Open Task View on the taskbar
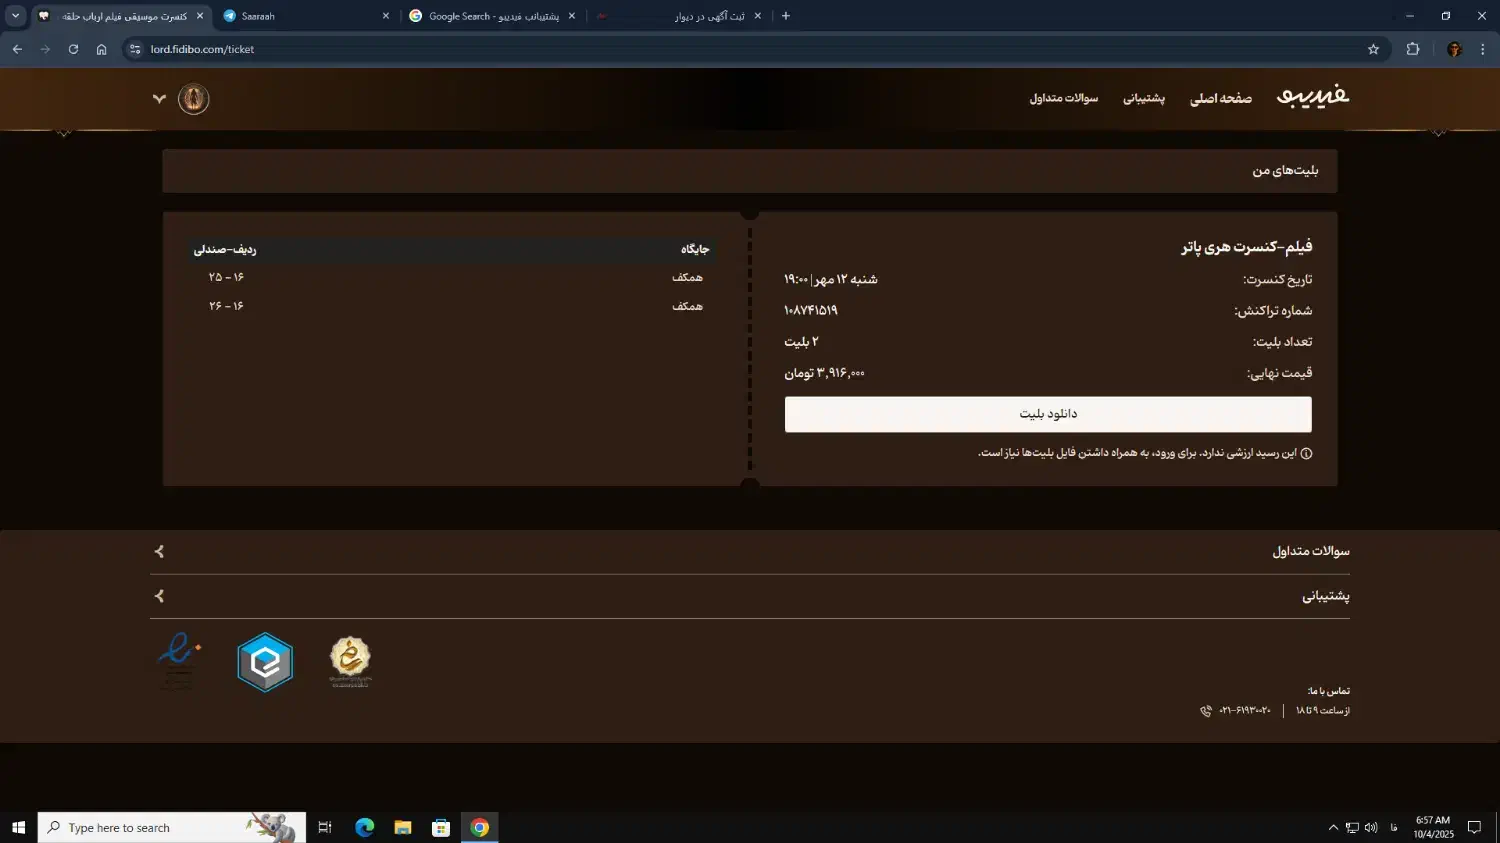 (325, 827)
